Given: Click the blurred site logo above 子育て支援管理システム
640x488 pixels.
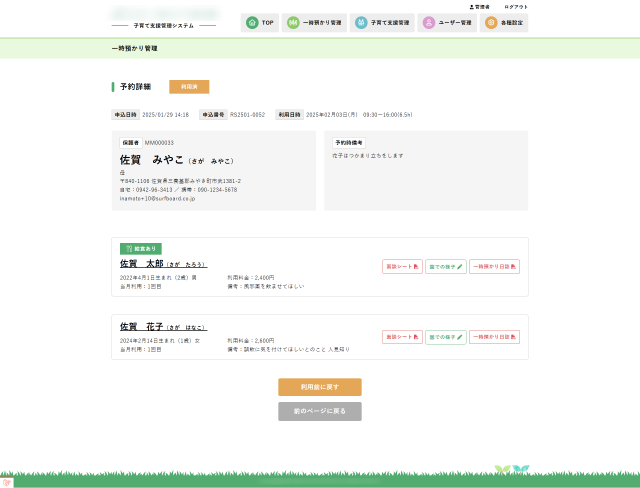Looking at the screenshot, I should (x=165, y=13).
